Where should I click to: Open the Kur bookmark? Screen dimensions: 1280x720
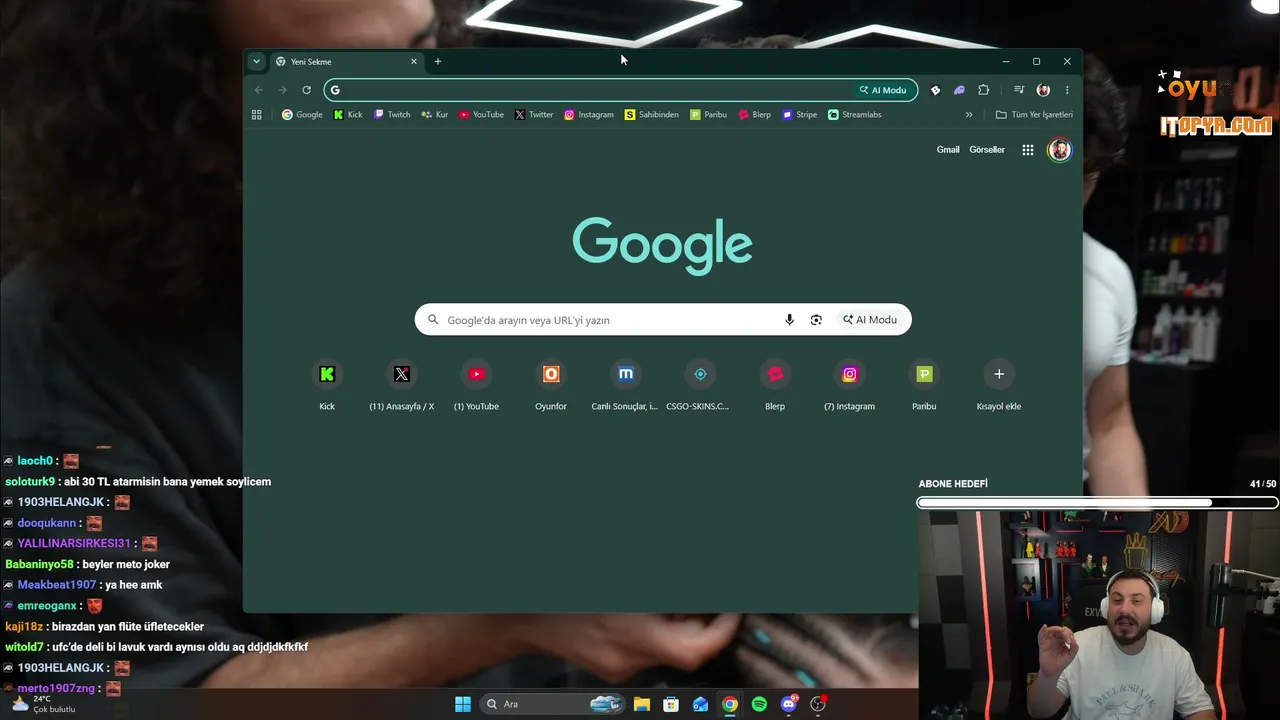[435, 115]
